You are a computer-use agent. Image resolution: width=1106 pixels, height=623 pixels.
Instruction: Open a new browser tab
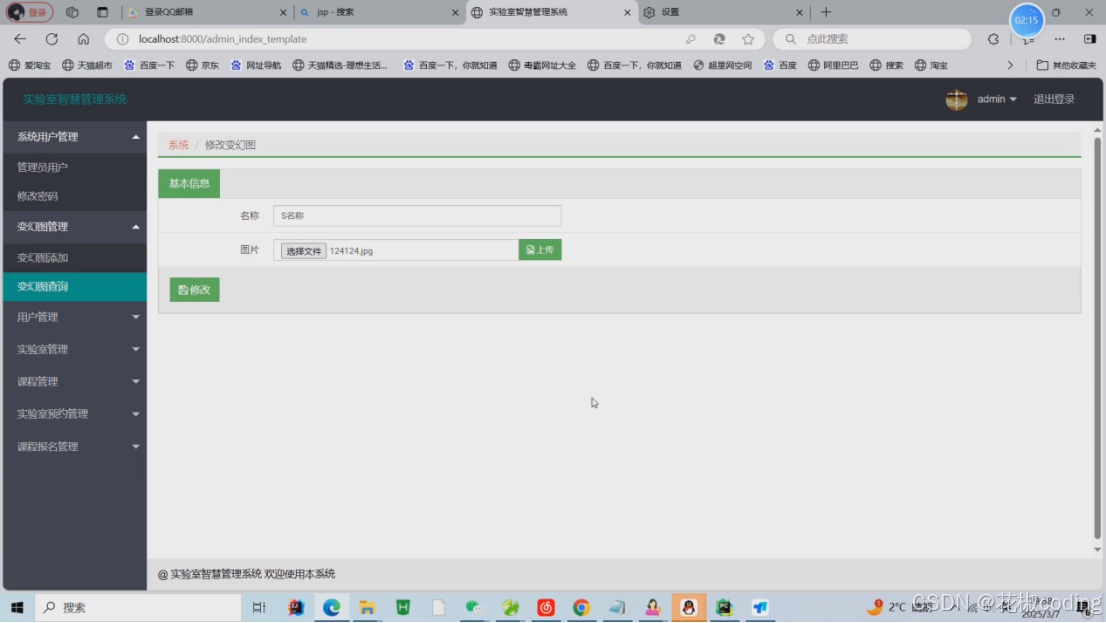pyautogui.click(x=826, y=12)
